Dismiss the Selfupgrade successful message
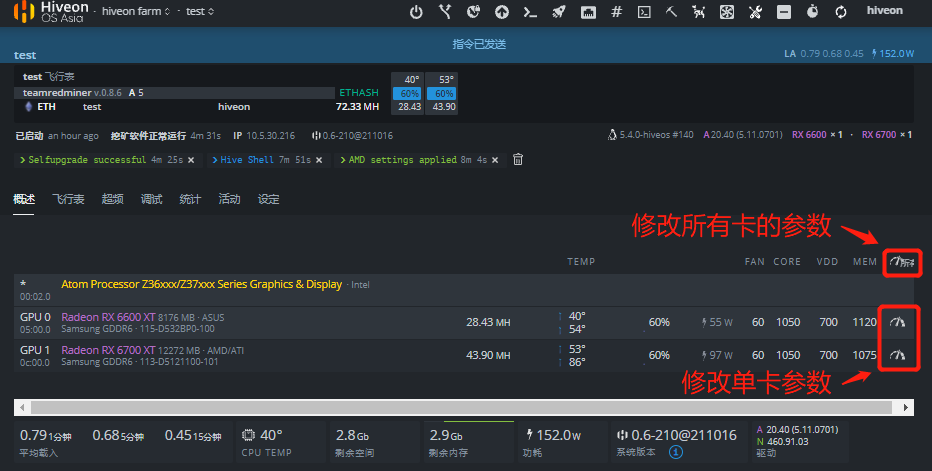Screen dimensions: 932x471 click(x=190, y=160)
